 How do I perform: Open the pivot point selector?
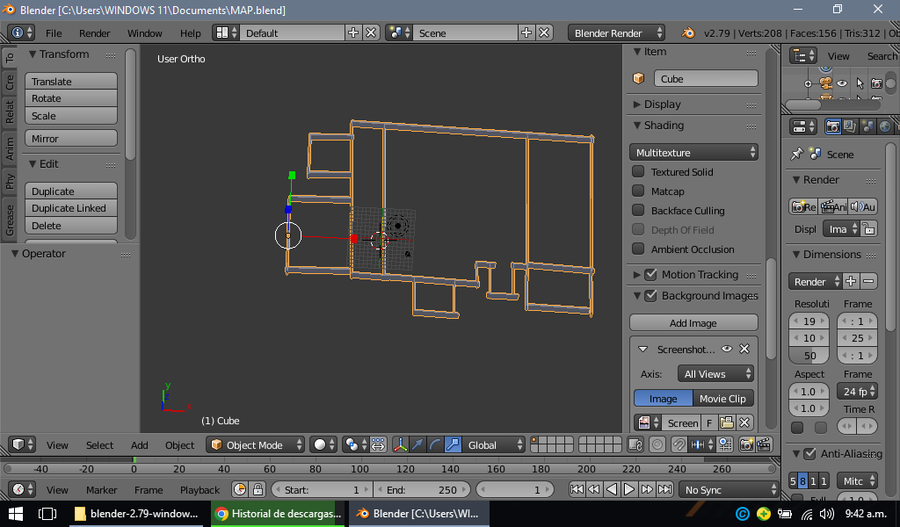(x=356, y=444)
